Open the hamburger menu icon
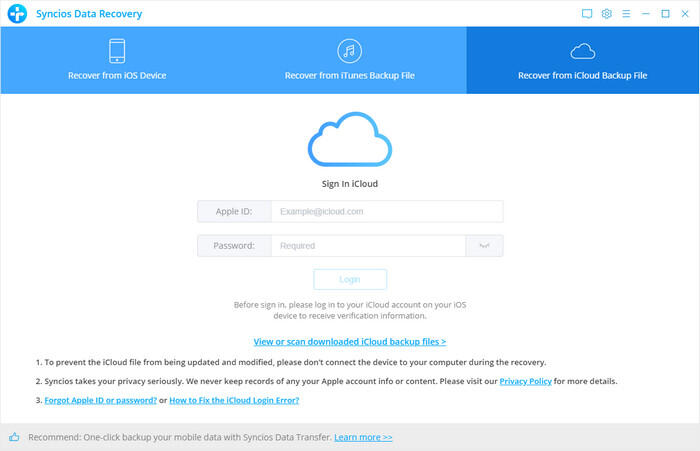The height and width of the screenshot is (451, 700). click(x=626, y=14)
